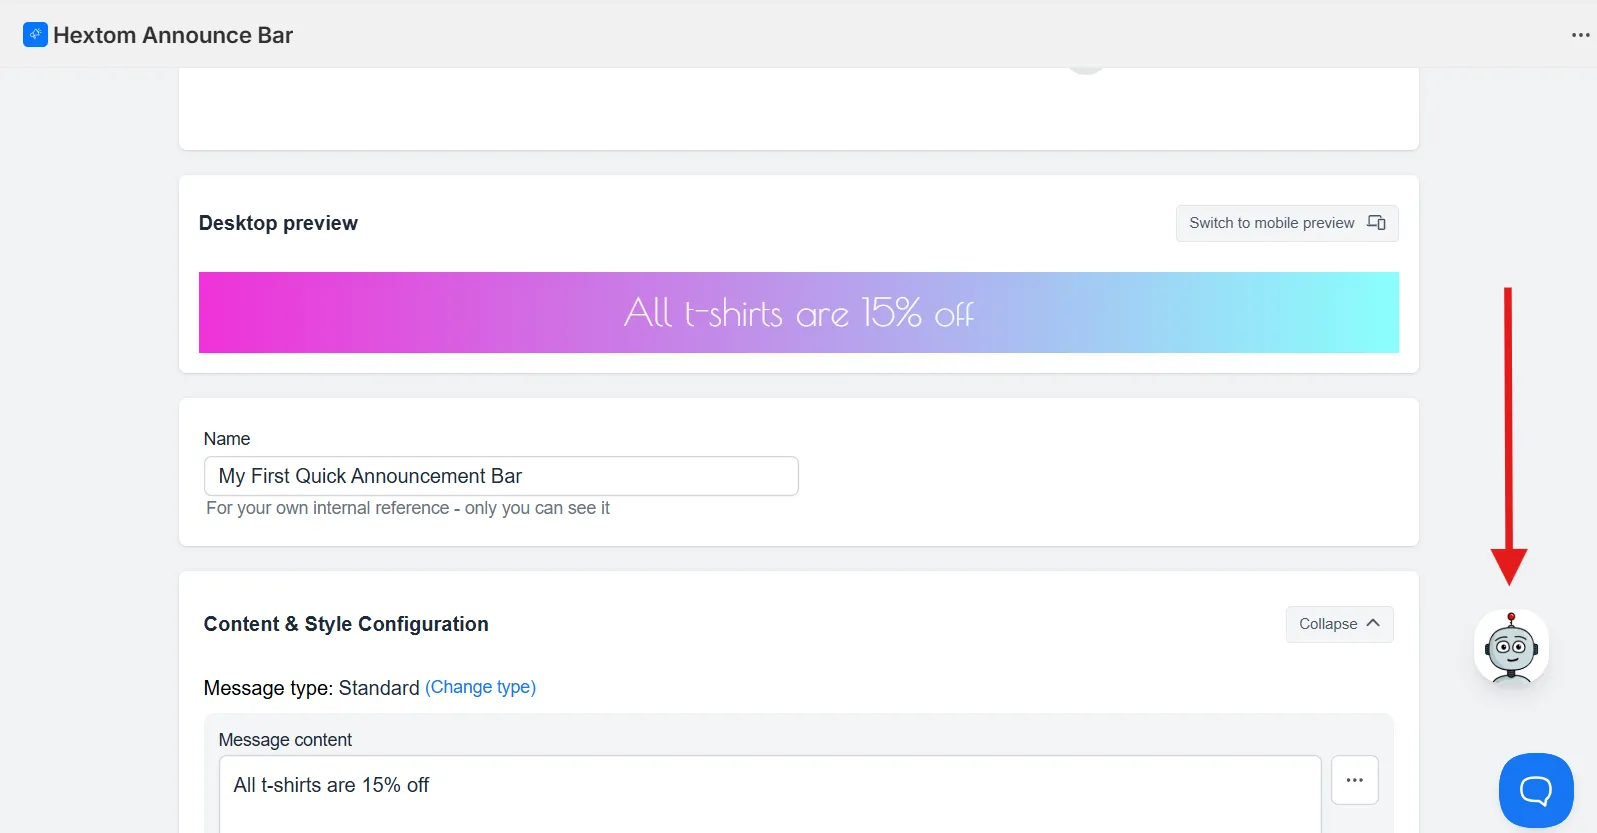
Task: Follow the Change type link
Action: point(480,687)
